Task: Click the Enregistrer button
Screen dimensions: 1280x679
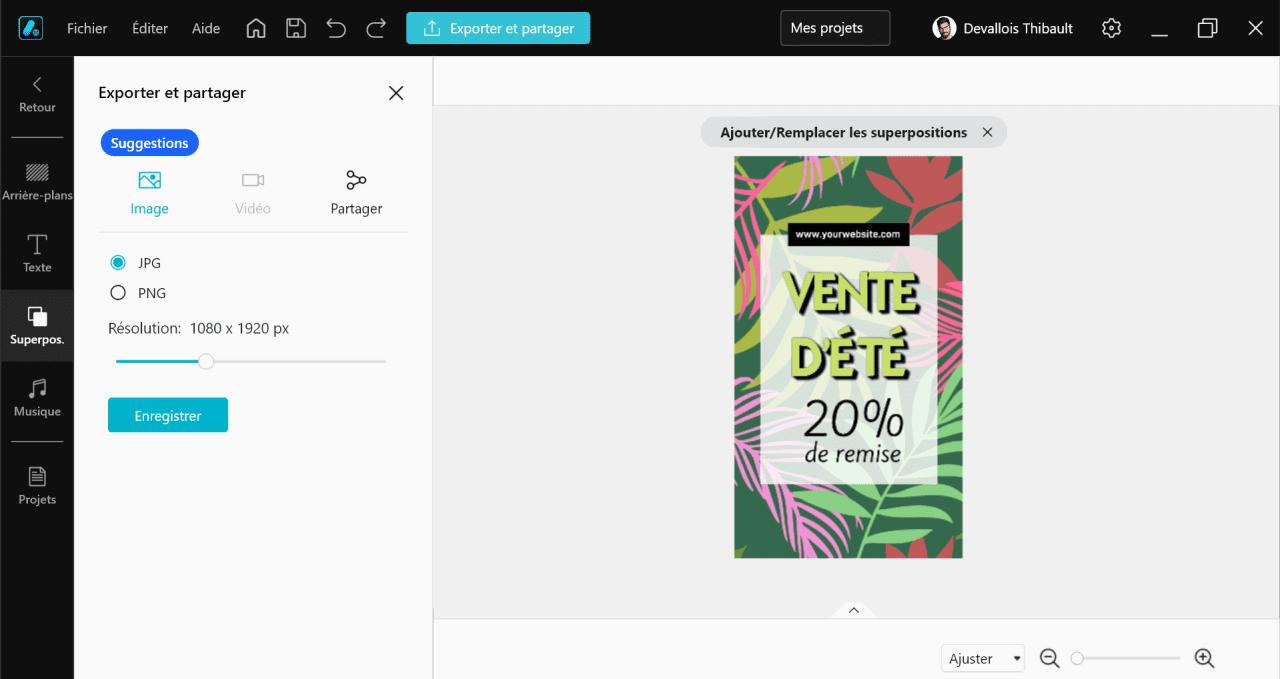Action: pos(167,414)
